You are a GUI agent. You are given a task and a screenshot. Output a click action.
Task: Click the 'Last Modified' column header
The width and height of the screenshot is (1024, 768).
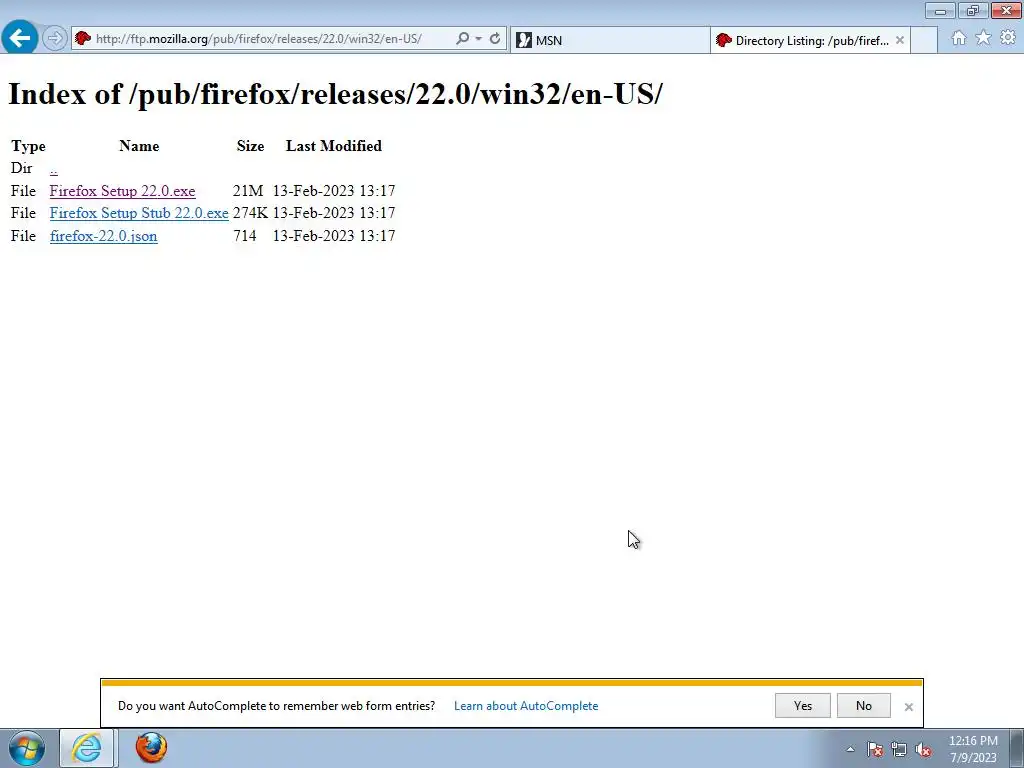334,146
